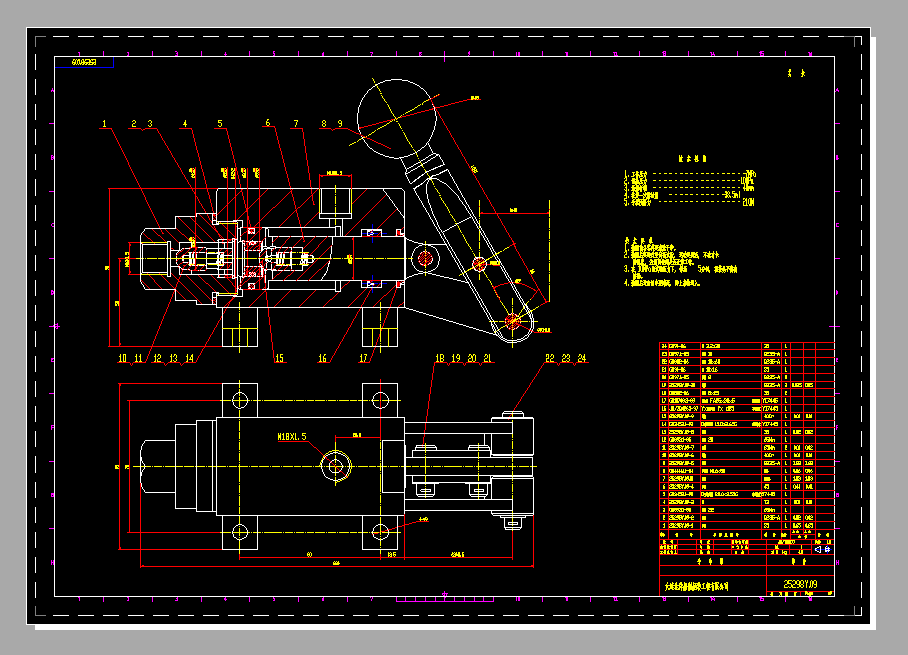Select part callout number 20 label
Image resolution: width=908 pixels, height=655 pixels.
[x=473, y=358]
